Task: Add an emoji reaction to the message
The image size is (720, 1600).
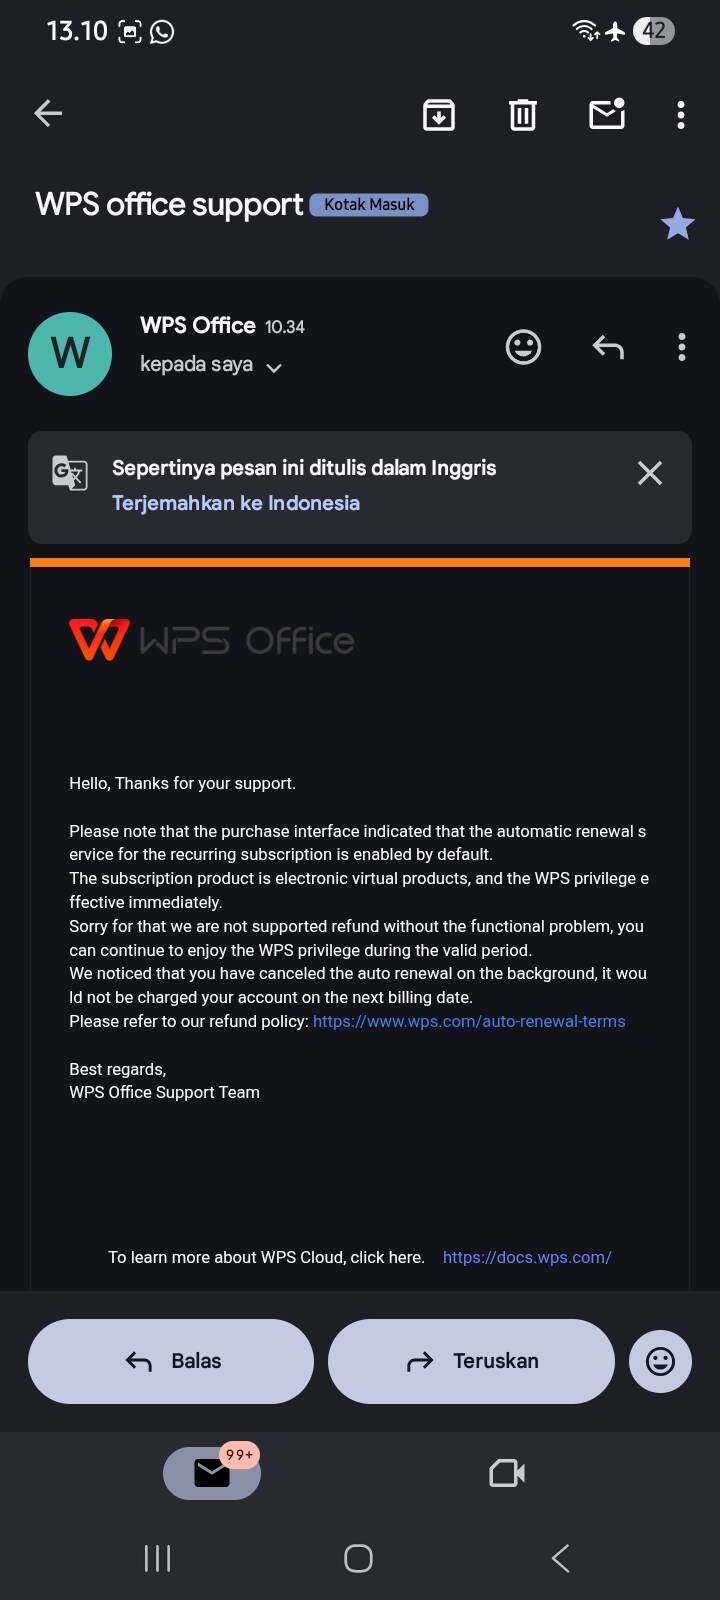Action: (x=523, y=347)
